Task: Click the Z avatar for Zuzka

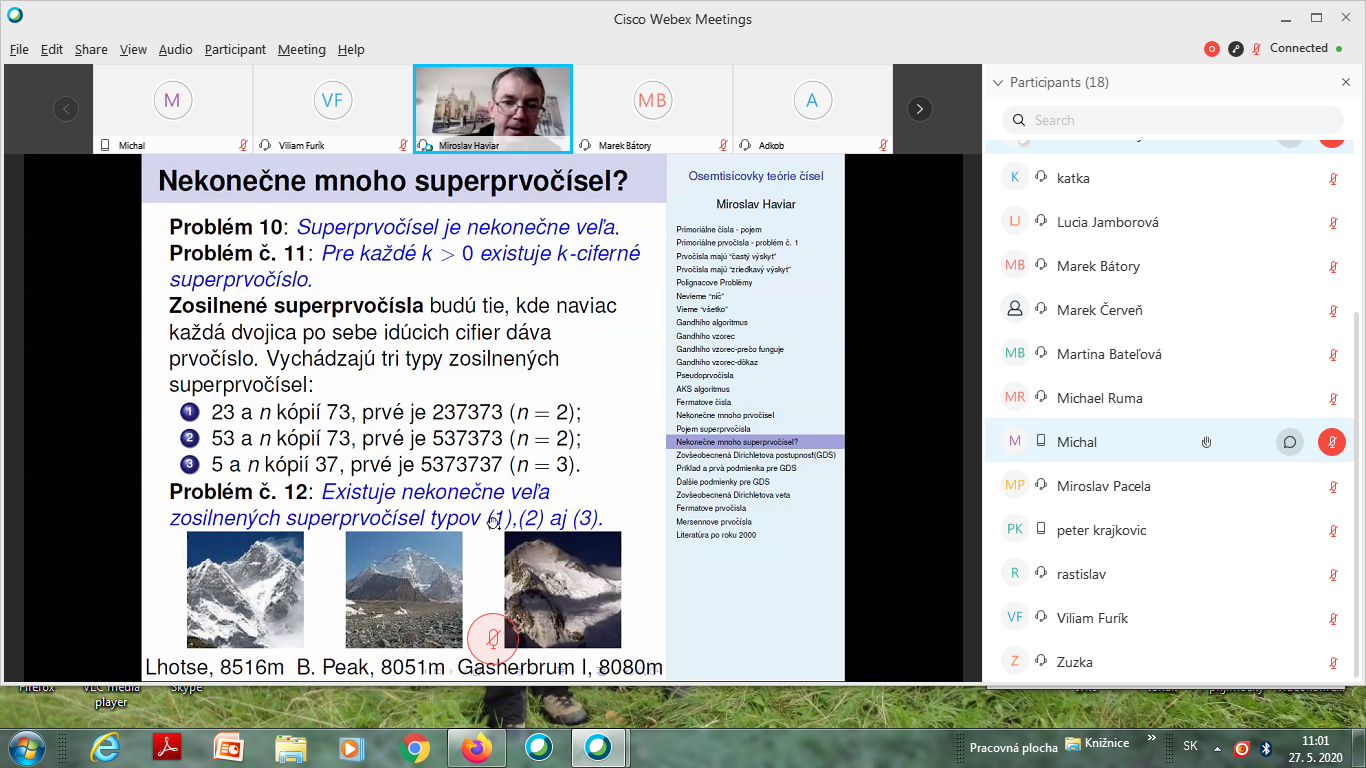Action: click(x=1015, y=662)
